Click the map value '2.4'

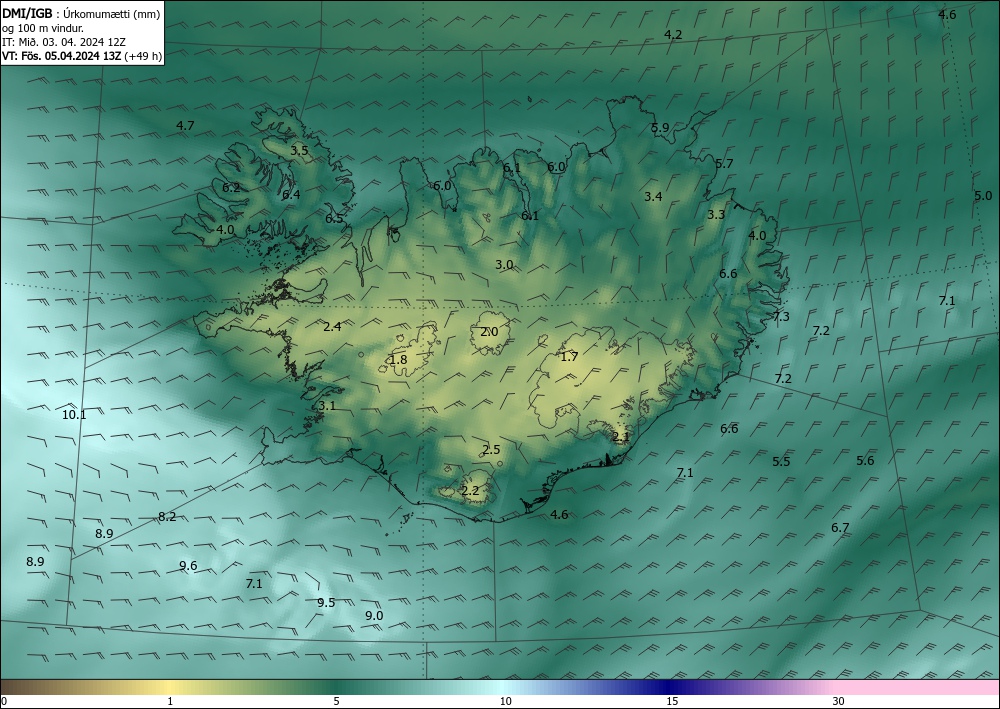[332, 327]
